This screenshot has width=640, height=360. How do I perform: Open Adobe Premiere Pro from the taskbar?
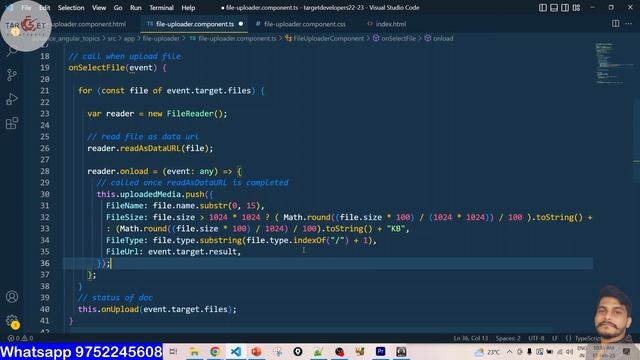coord(380,351)
